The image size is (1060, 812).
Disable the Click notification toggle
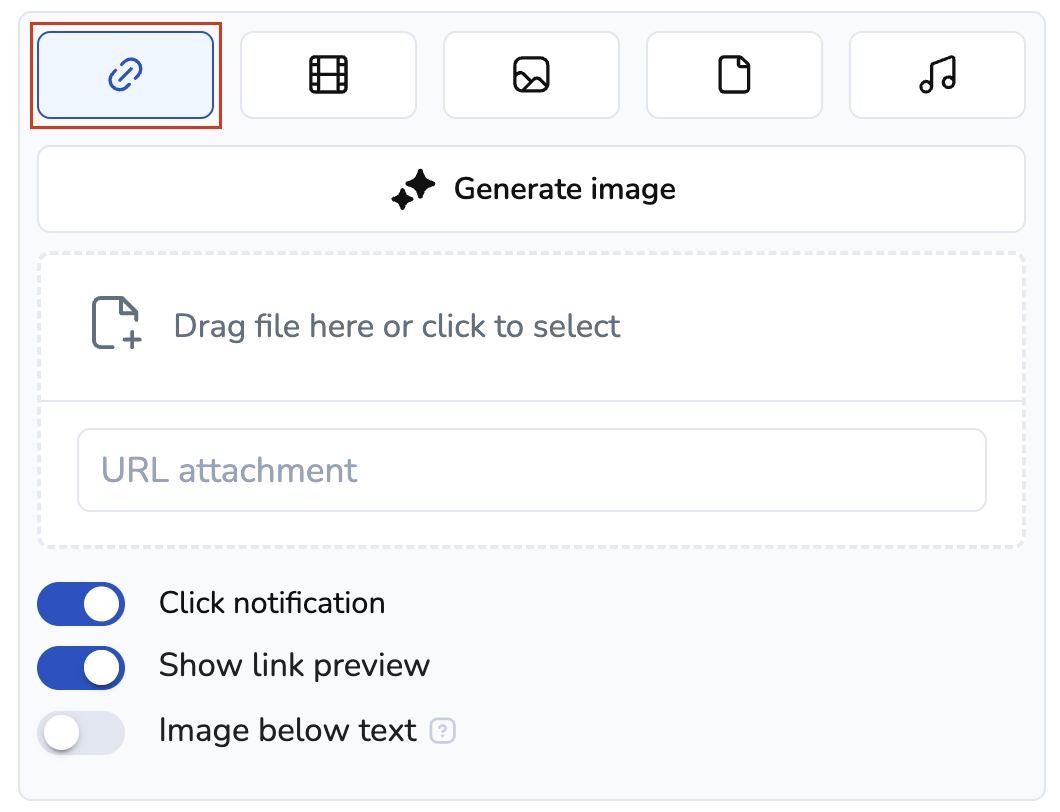81,604
